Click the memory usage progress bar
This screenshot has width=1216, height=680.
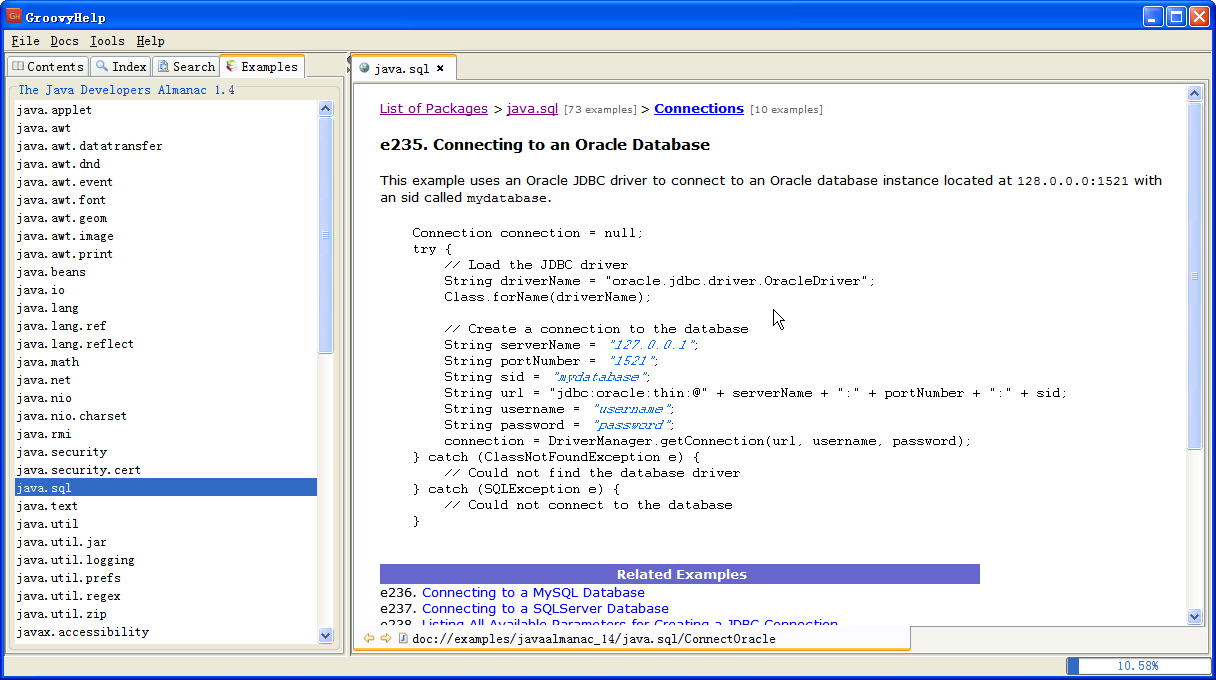1137,665
